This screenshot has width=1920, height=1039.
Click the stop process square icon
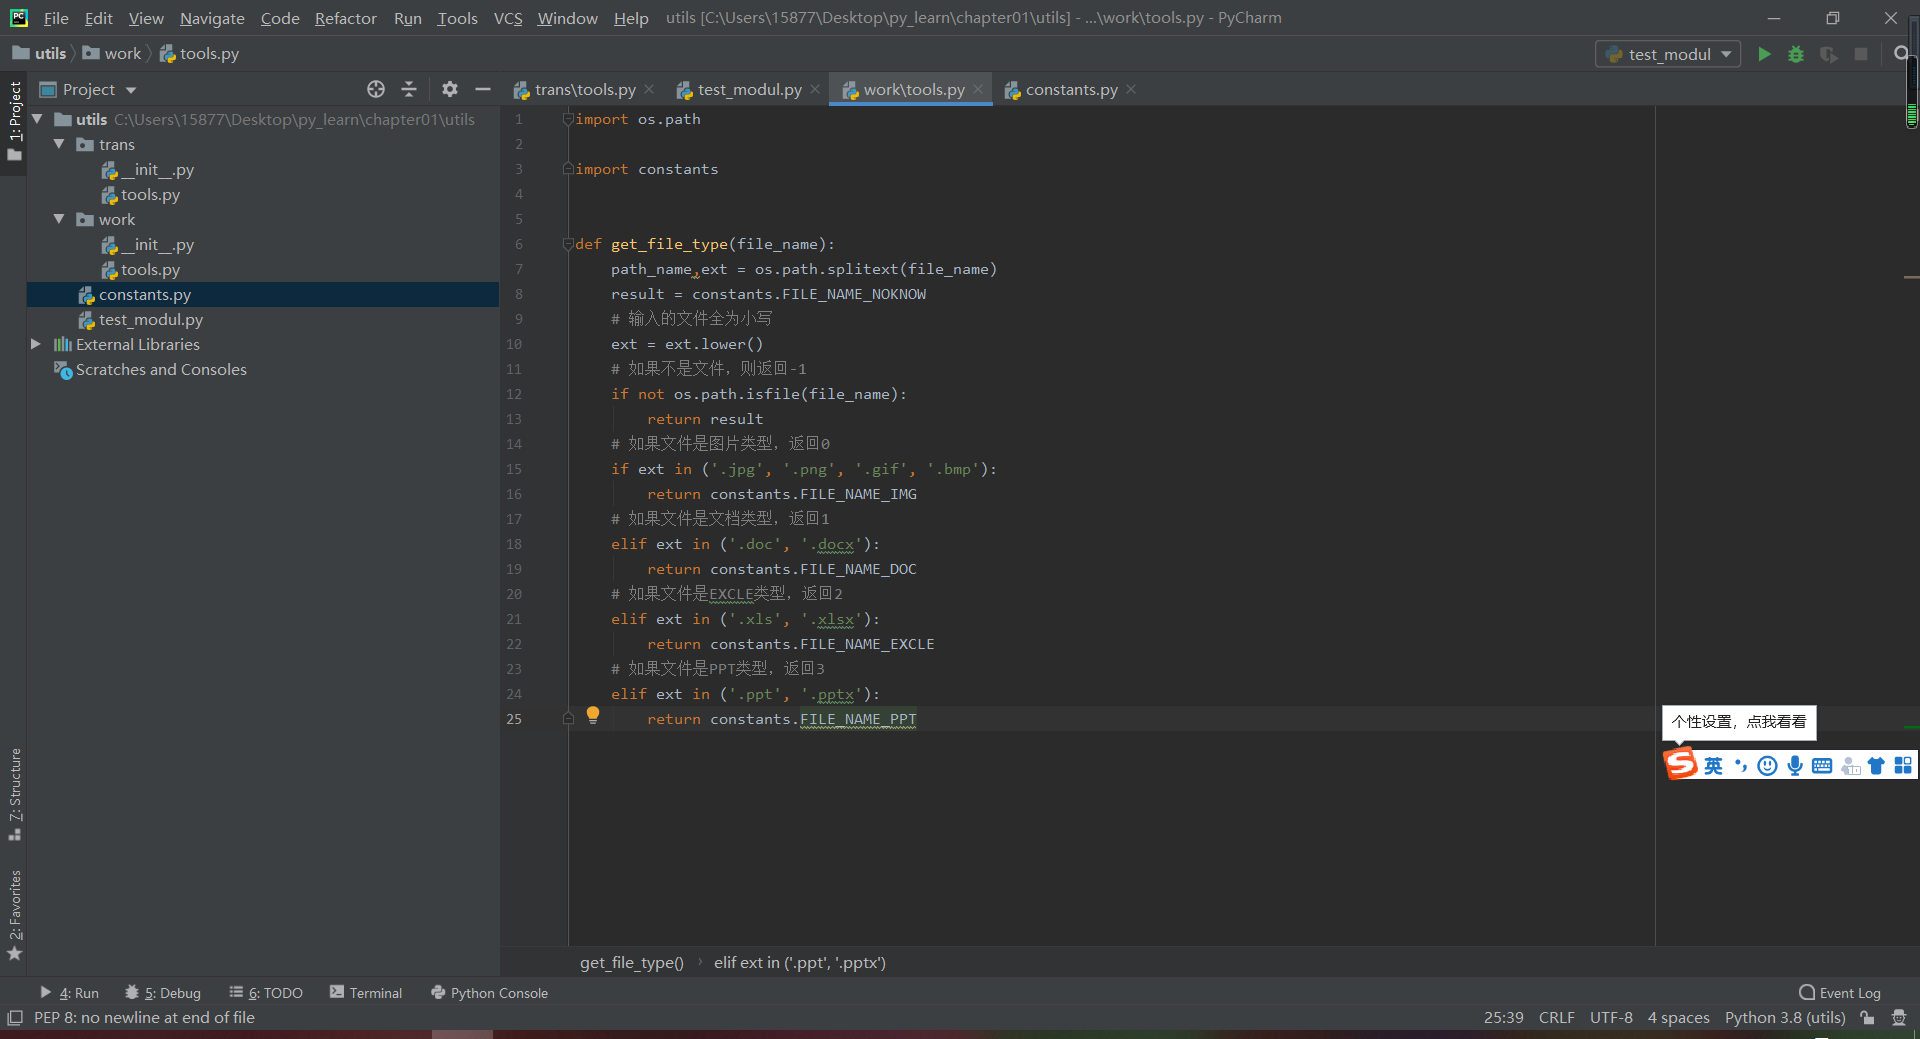(1861, 54)
